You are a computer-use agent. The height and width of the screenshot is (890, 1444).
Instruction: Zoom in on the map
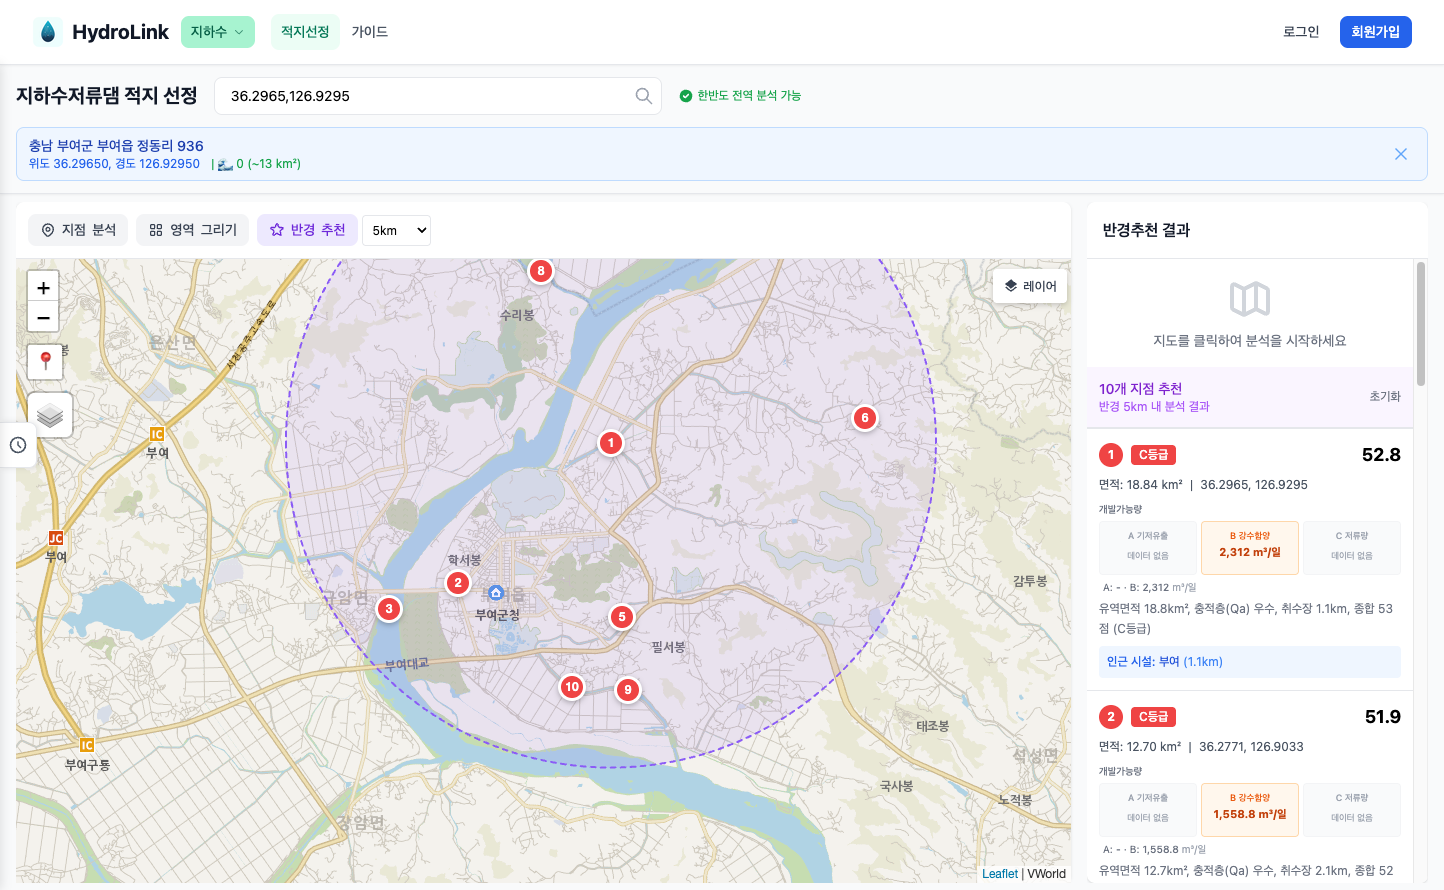tap(43, 288)
